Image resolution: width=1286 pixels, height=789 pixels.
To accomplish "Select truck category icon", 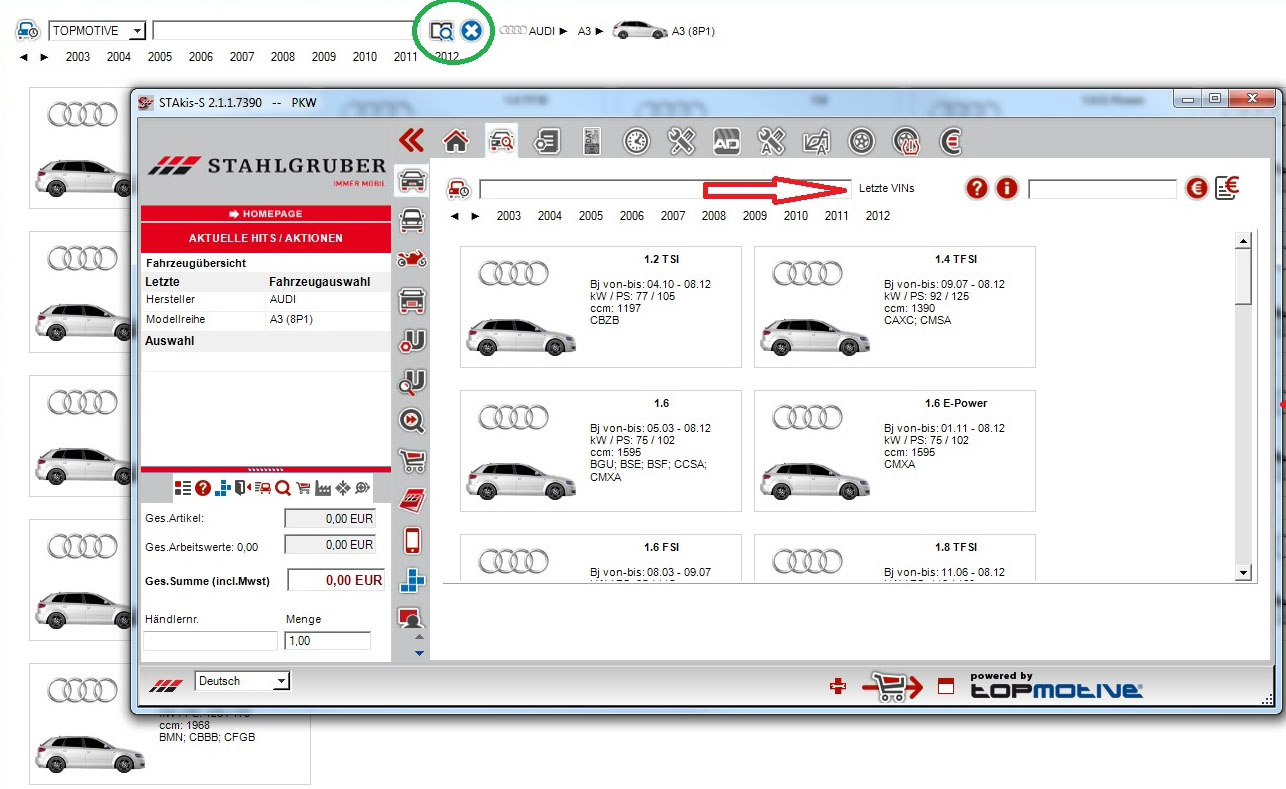I will tap(411, 300).
